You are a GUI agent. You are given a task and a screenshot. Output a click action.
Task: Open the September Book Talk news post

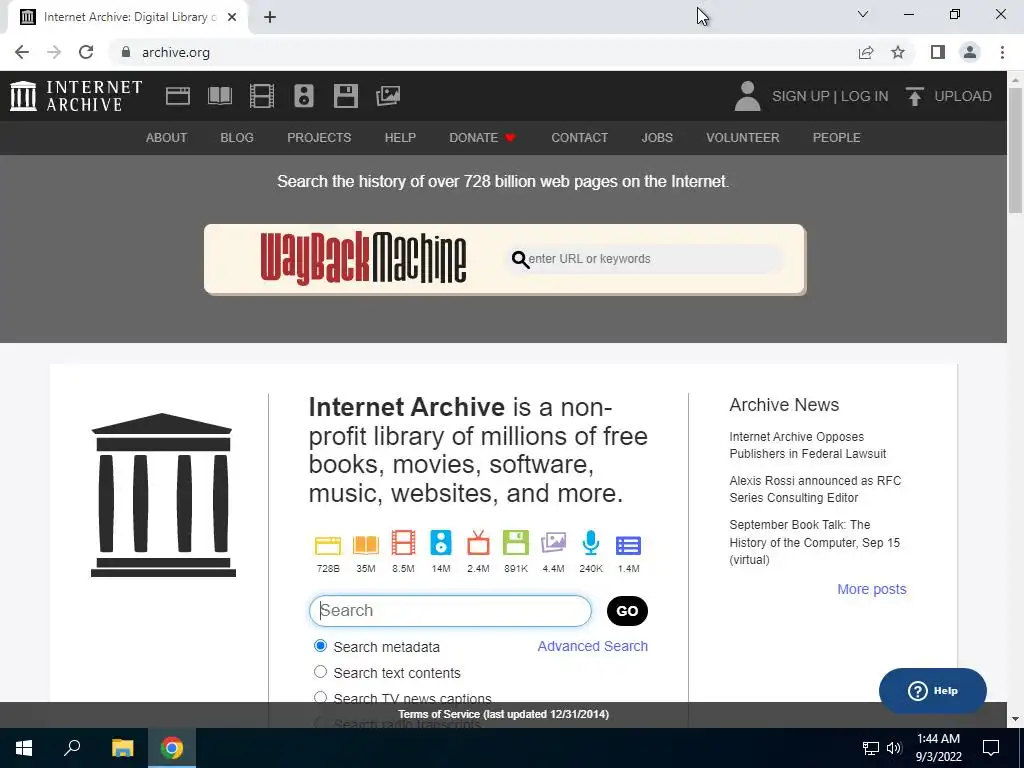coord(814,542)
